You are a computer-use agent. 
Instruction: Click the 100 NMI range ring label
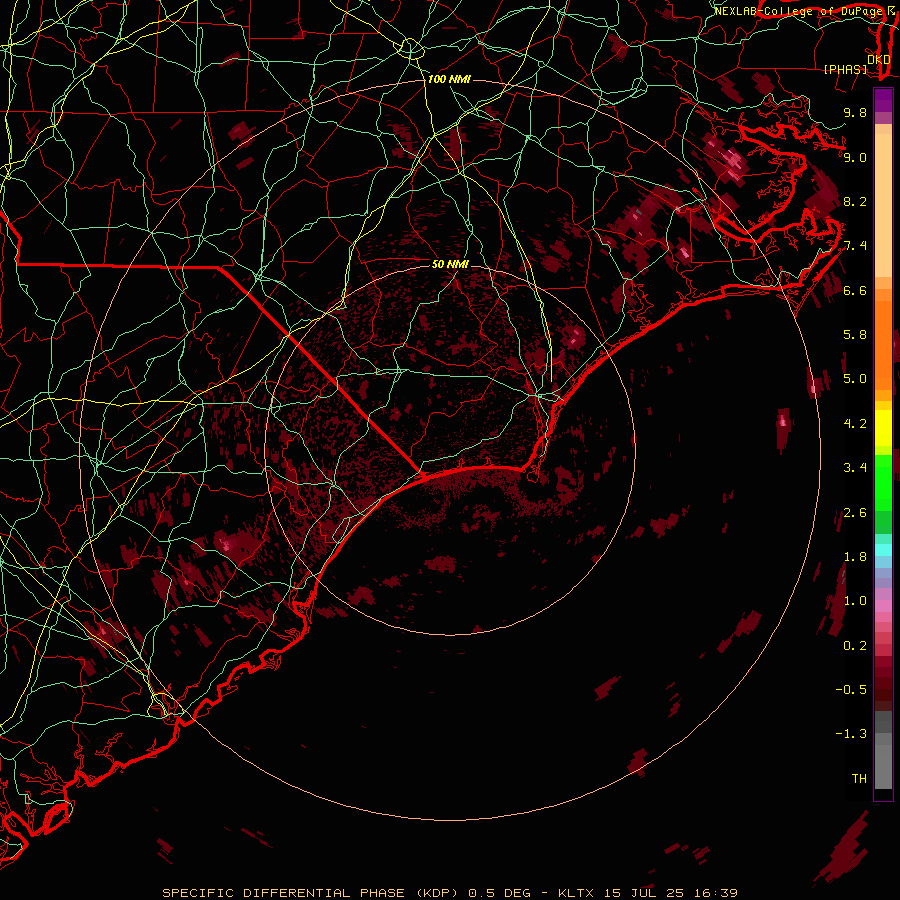449,79
